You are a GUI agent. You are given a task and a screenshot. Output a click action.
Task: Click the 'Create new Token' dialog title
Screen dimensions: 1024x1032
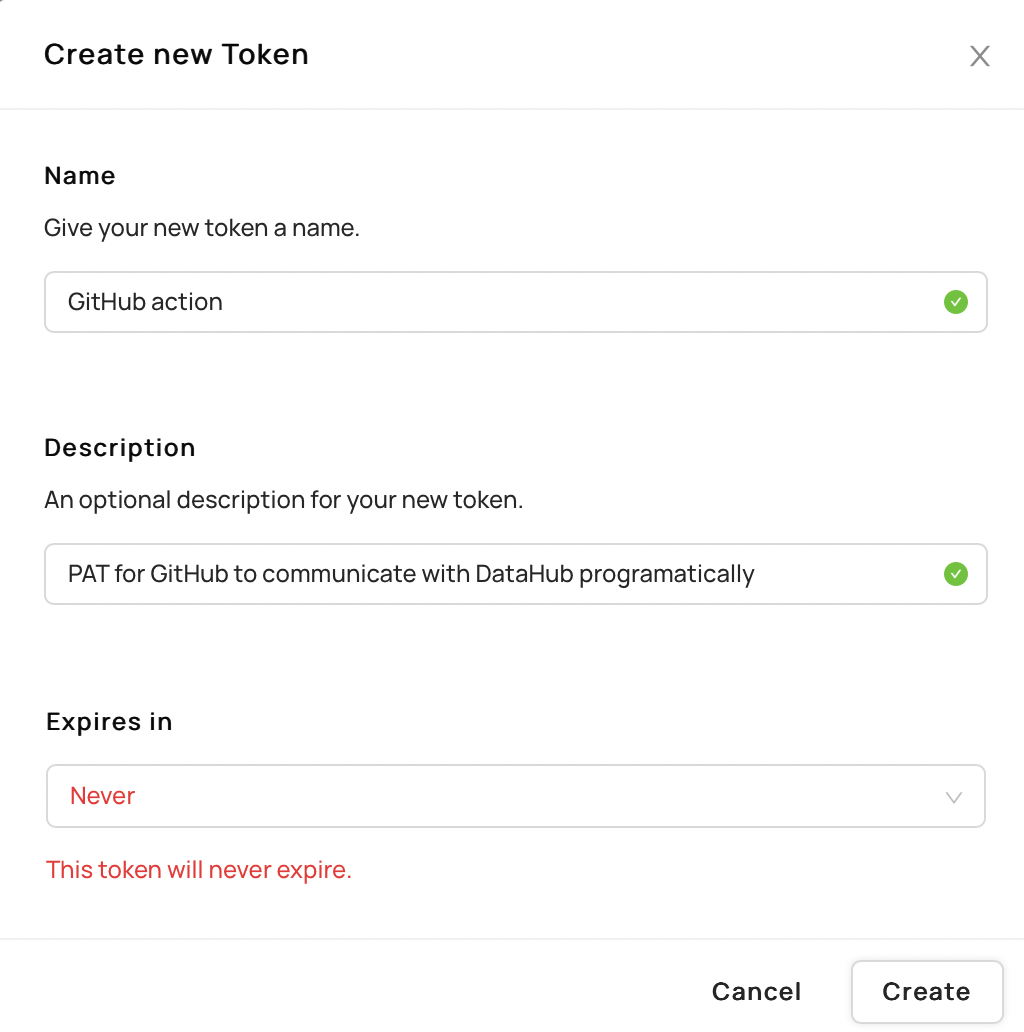click(176, 54)
